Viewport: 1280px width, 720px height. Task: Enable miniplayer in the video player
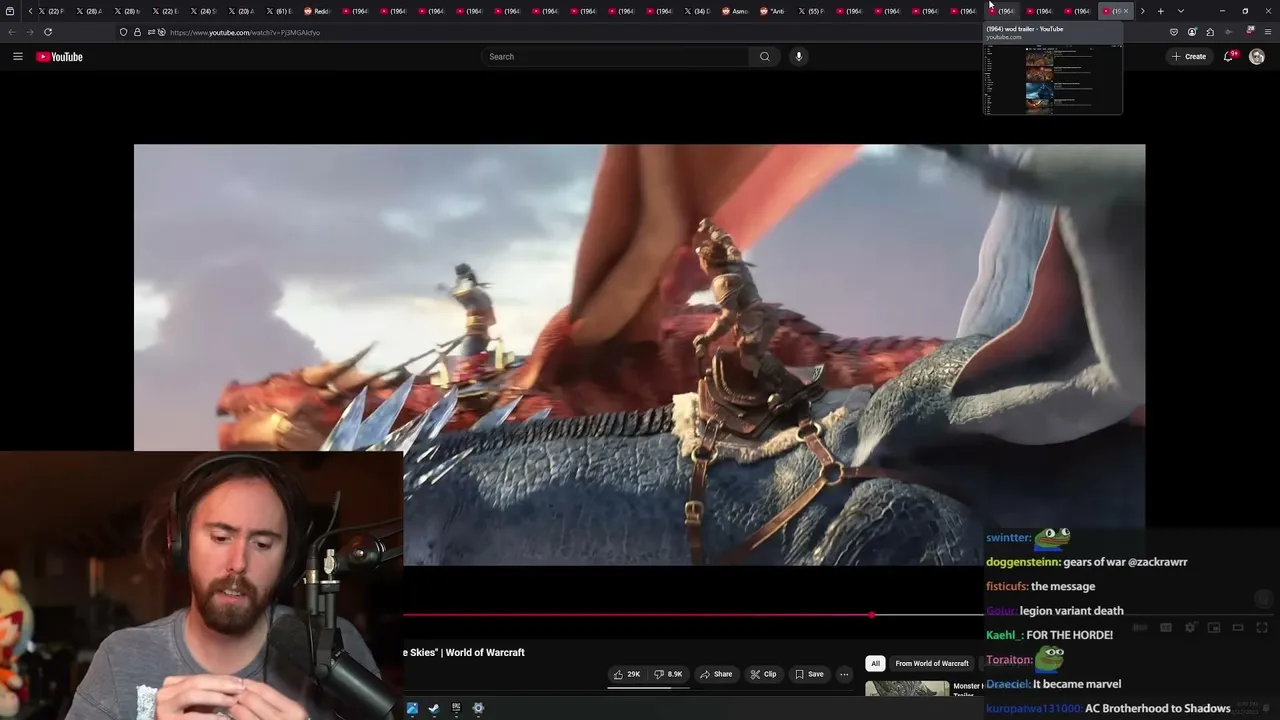(x=1214, y=628)
